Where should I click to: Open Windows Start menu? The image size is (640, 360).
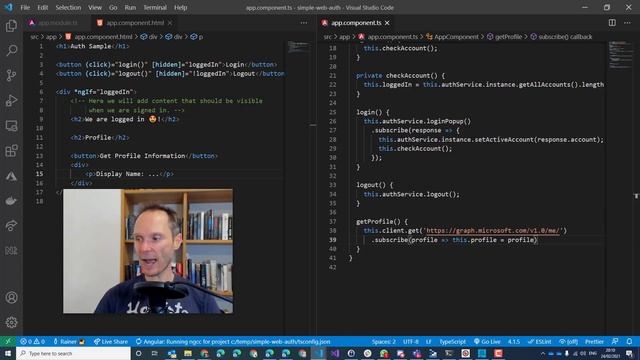(x=8, y=353)
